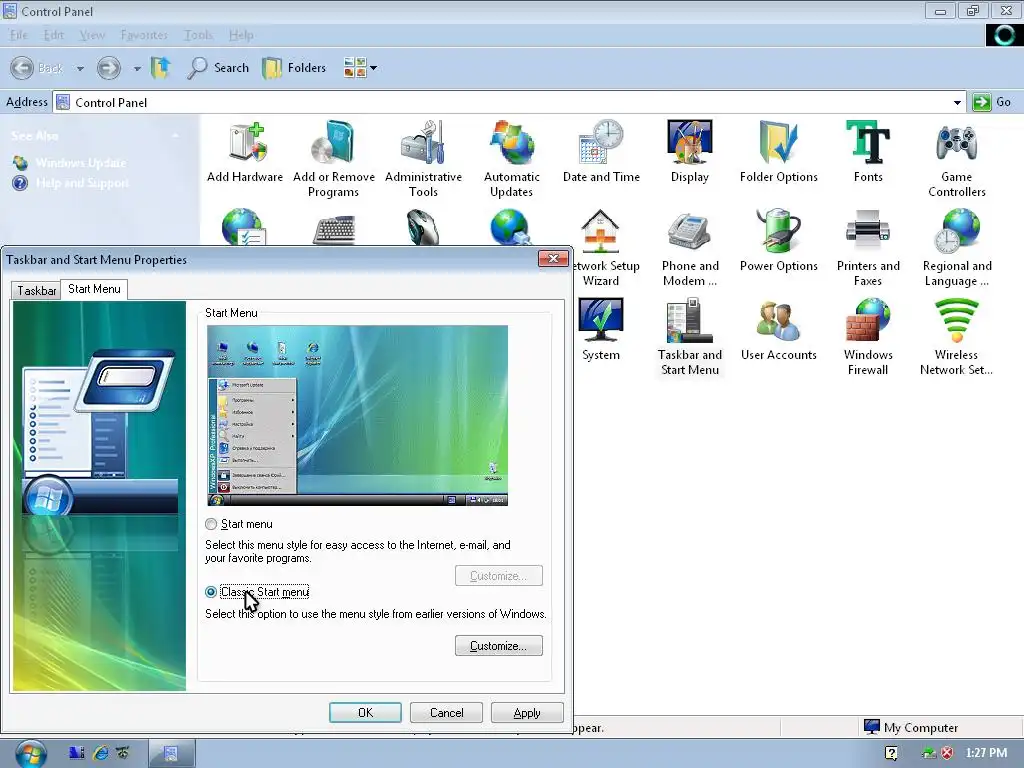Open the File menu
The width and height of the screenshot is (1024, 768).
(19, 35)
